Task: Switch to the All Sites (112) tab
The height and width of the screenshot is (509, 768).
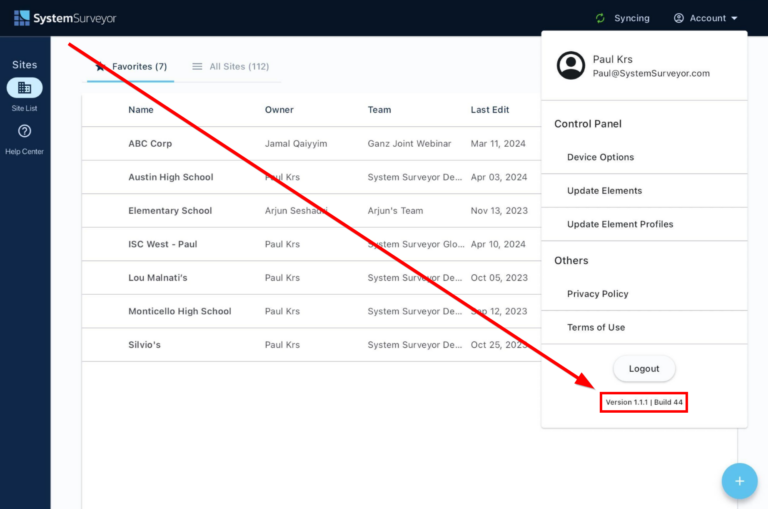Action: [230, 66]
